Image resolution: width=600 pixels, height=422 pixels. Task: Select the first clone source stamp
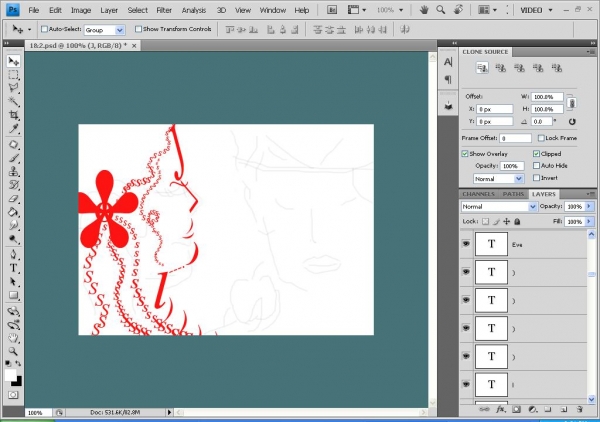click(x=482, y=68)
